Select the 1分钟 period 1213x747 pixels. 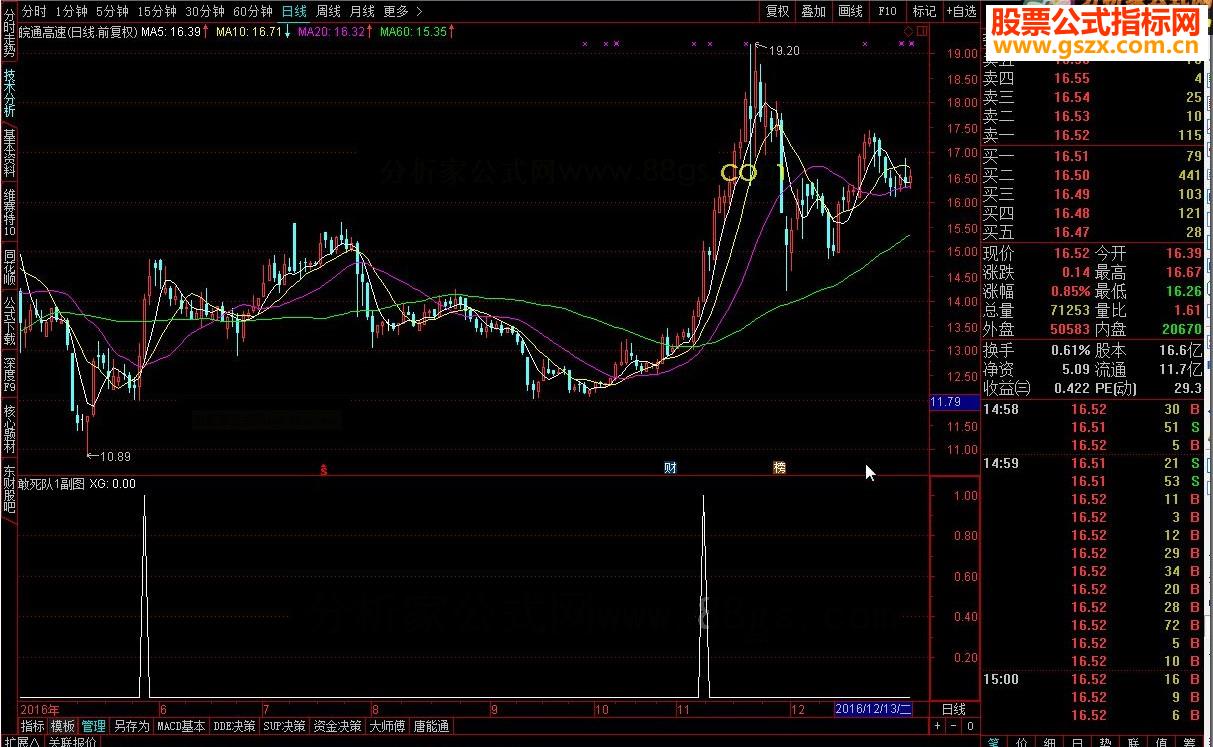tap(71, 11)
